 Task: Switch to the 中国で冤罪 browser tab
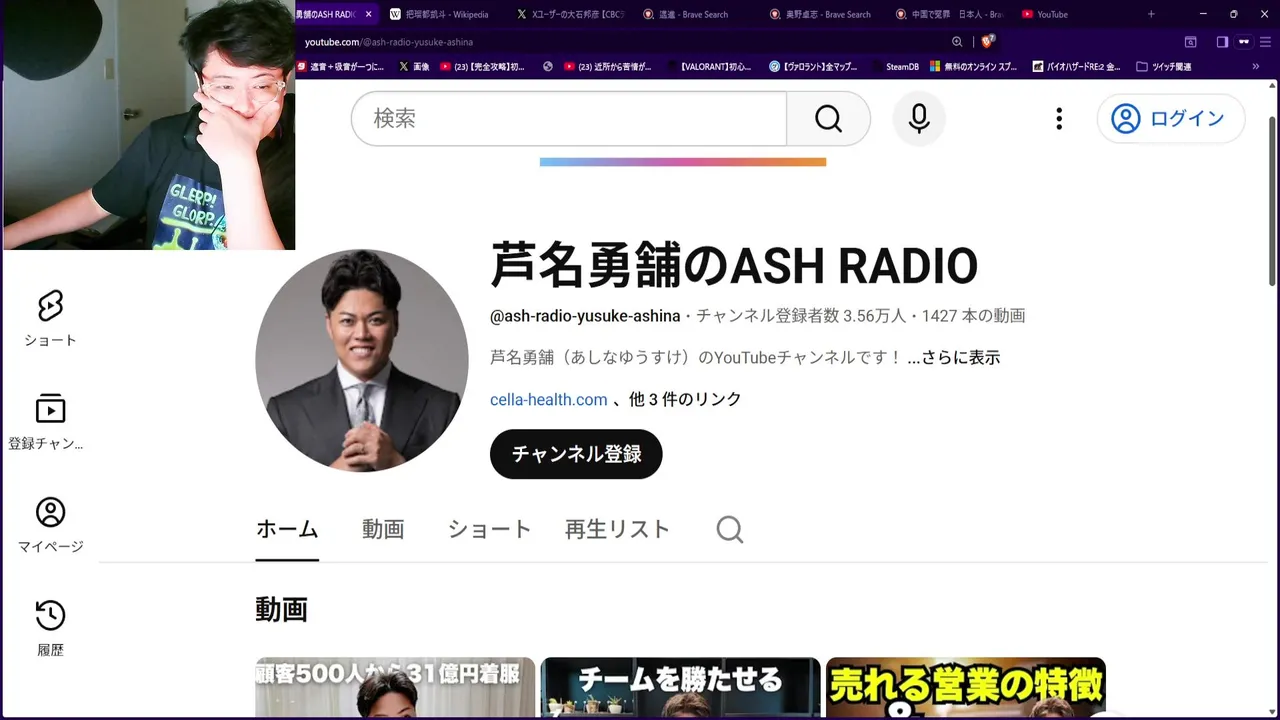pyautogui.click(x=948, y=14)
